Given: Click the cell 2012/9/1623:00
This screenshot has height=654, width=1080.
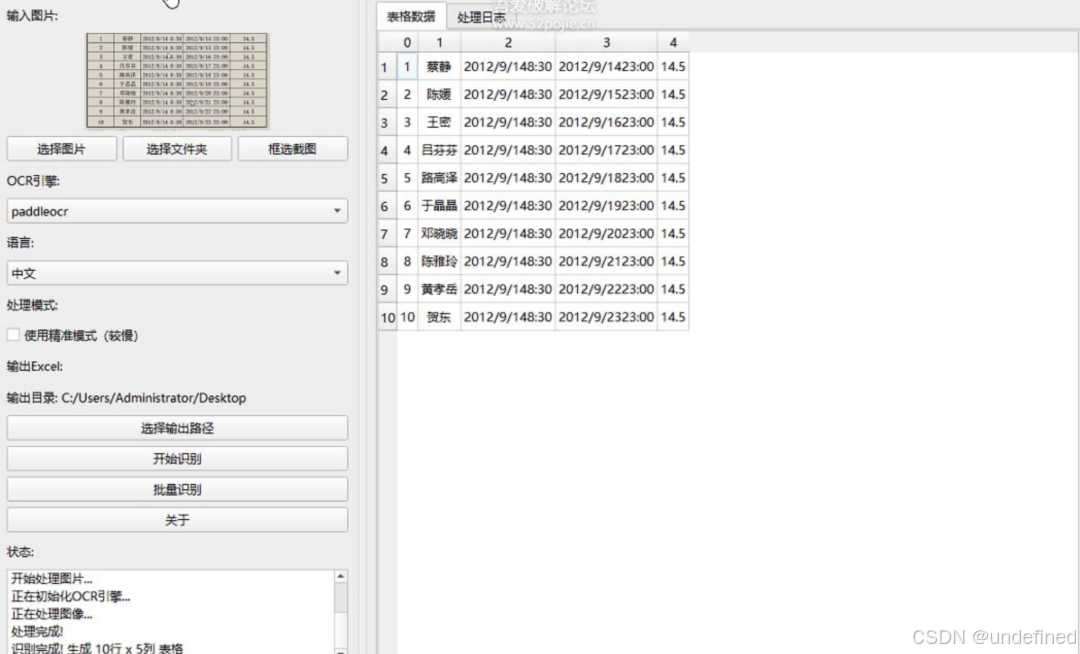Looking at the screenshot, I should (606, 123).
